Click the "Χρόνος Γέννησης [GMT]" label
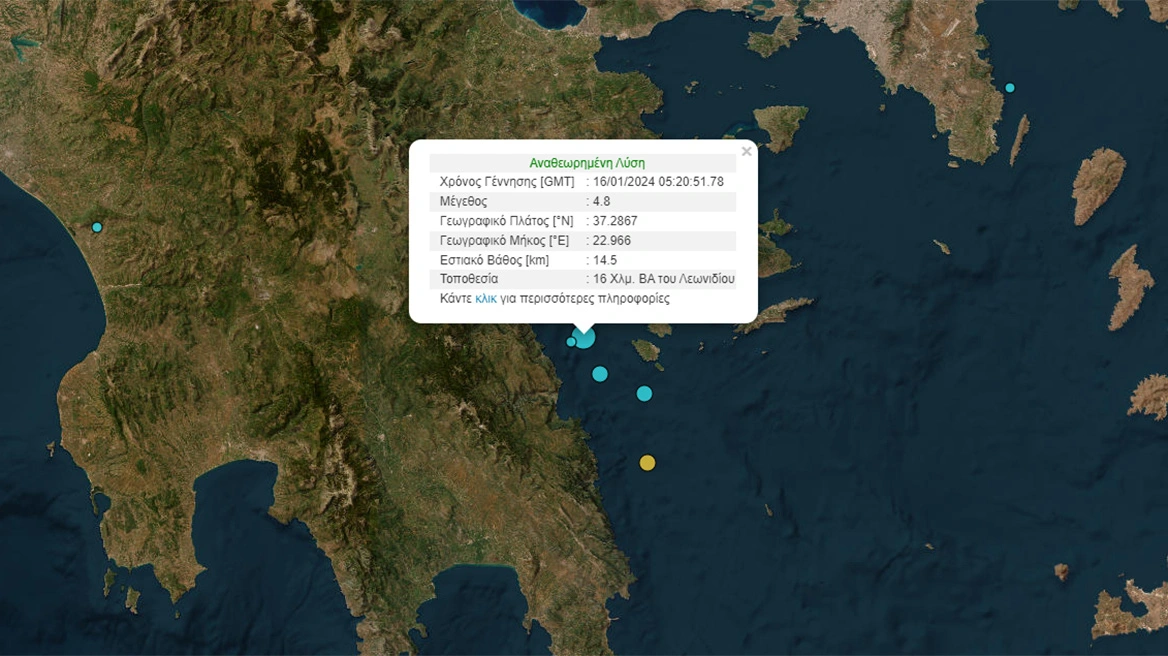The height and width of the screenshot is (656, 1168). 507,182
